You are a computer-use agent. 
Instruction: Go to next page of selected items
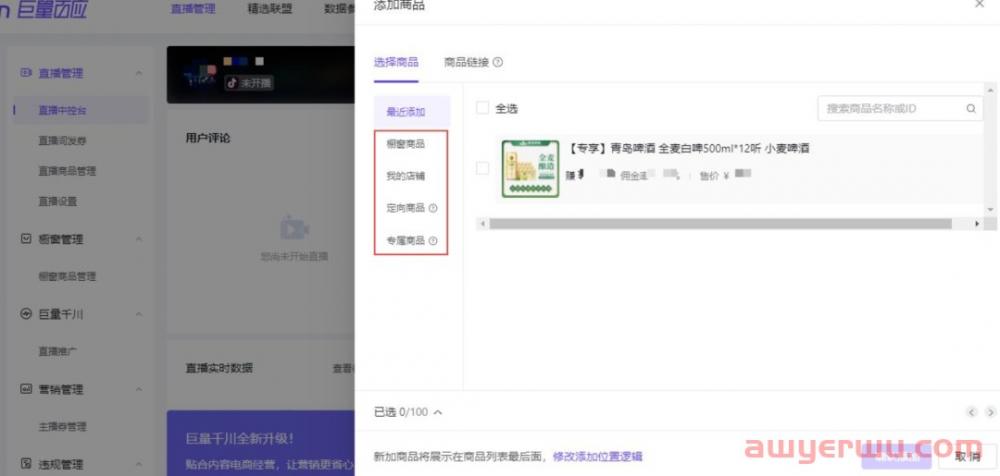click(x=990, y=412)
